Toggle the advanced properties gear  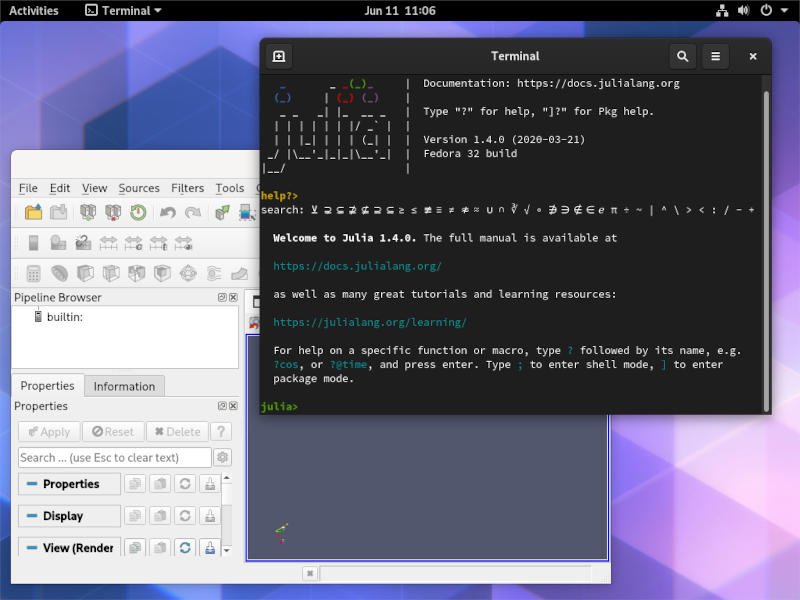coord(222,457)
